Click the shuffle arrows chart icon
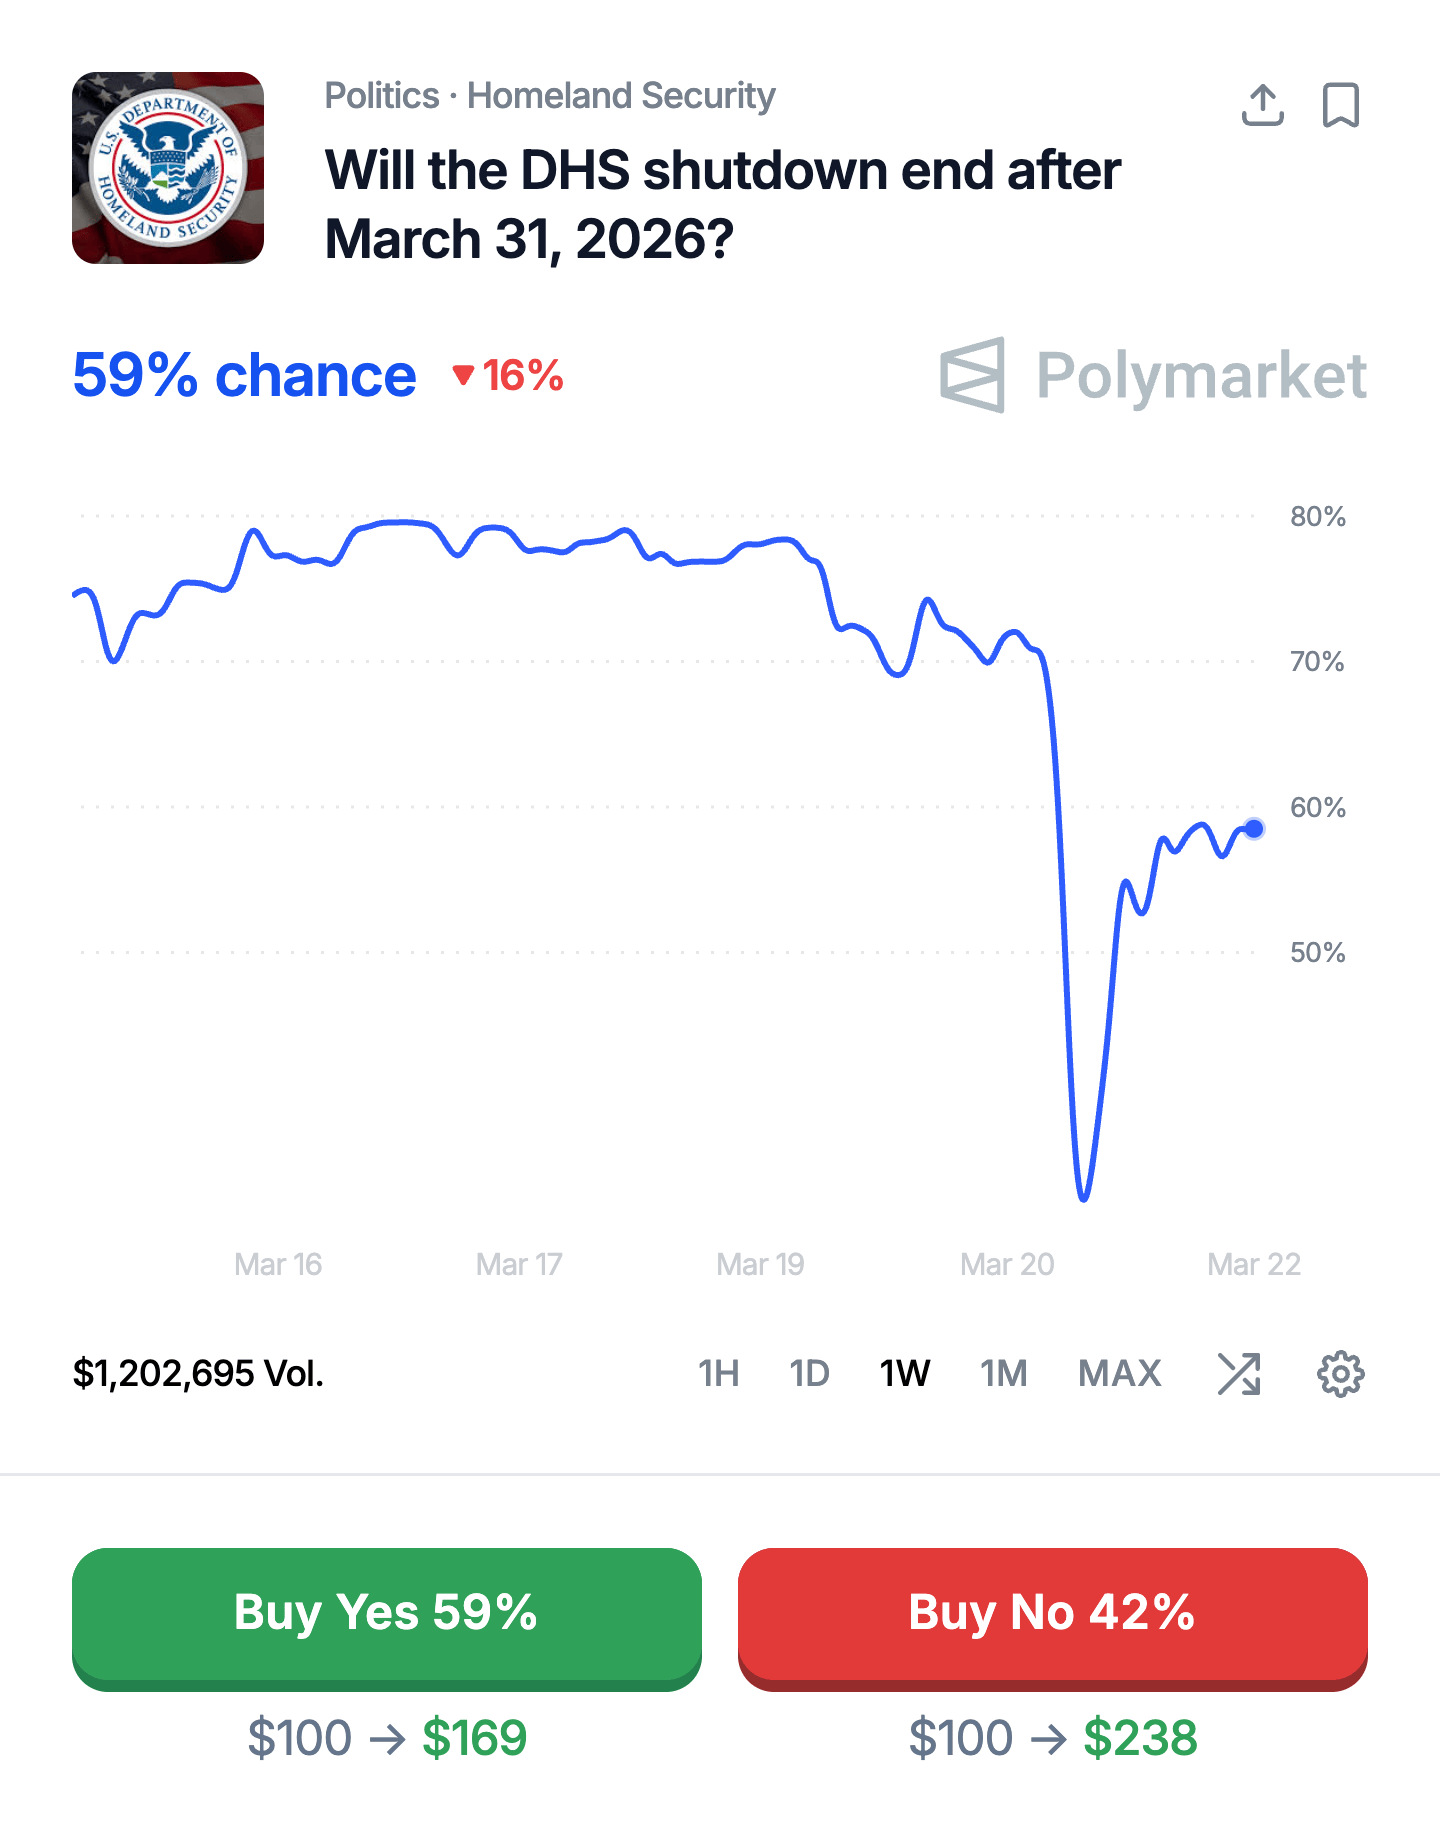The width and height of the screenshot is (1440, 1848). click(x=1239, y=1374)
